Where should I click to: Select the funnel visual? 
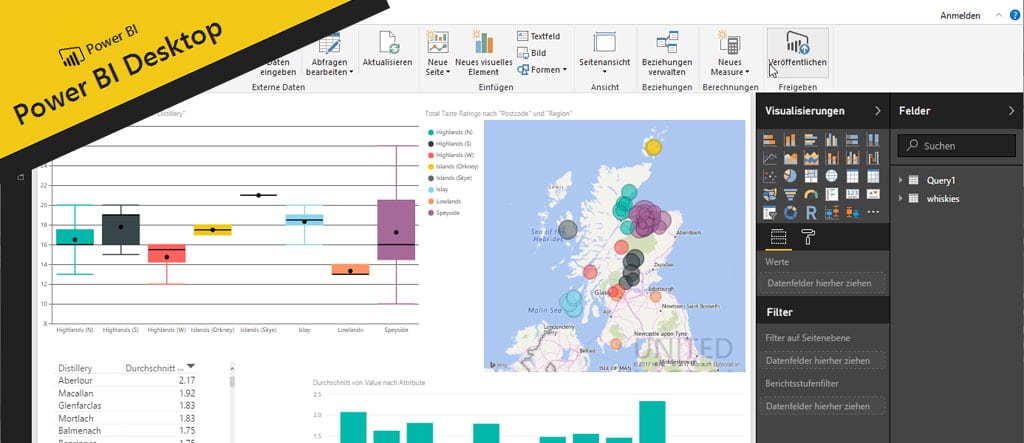pos(790,194)
